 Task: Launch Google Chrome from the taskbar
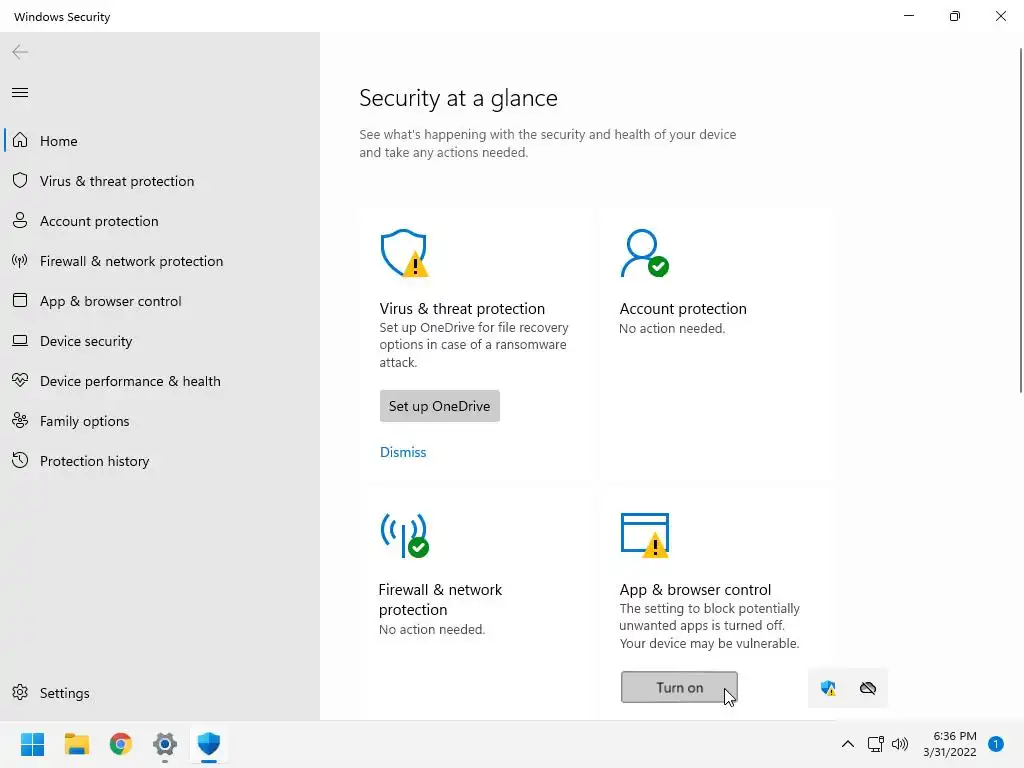pyautogui.click(x=121, y=744)
